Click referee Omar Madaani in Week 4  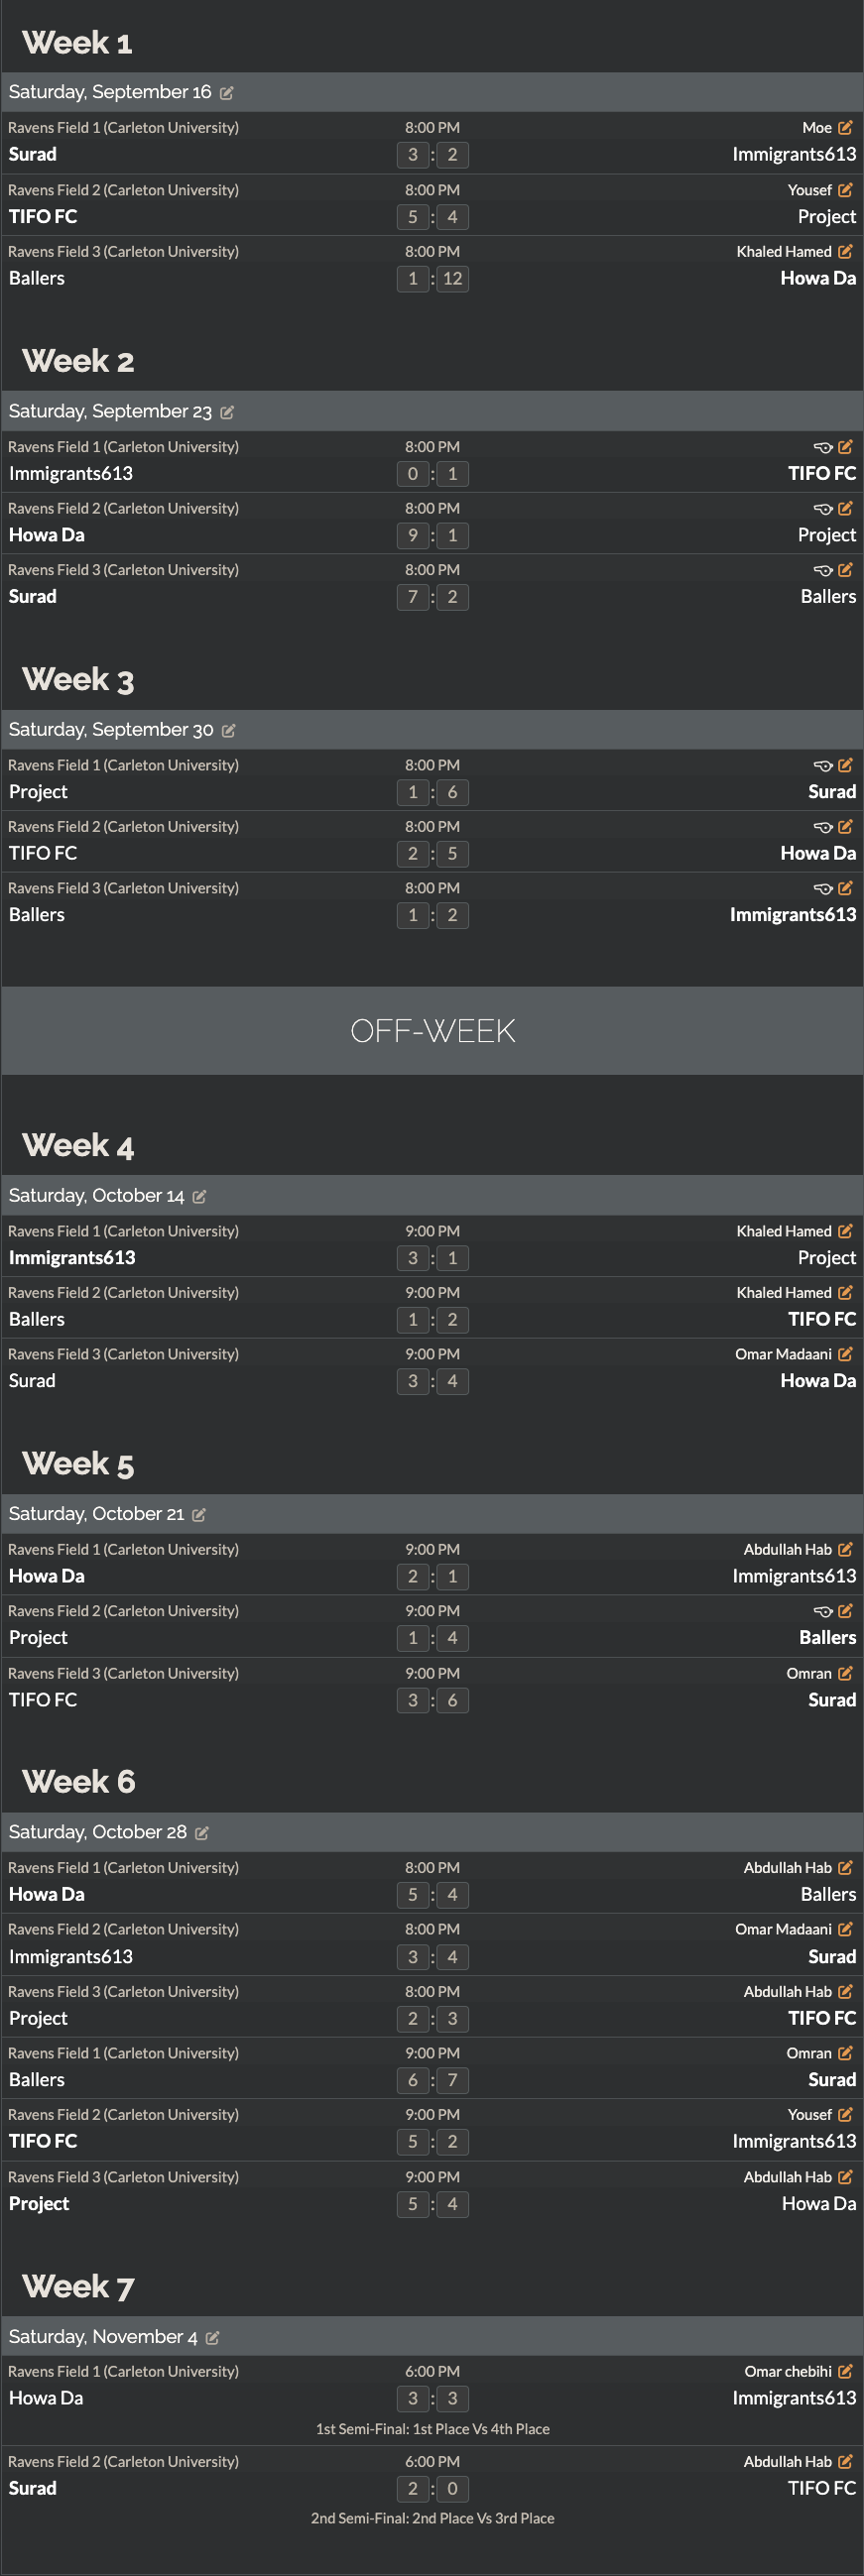(x=783, y=1354)
